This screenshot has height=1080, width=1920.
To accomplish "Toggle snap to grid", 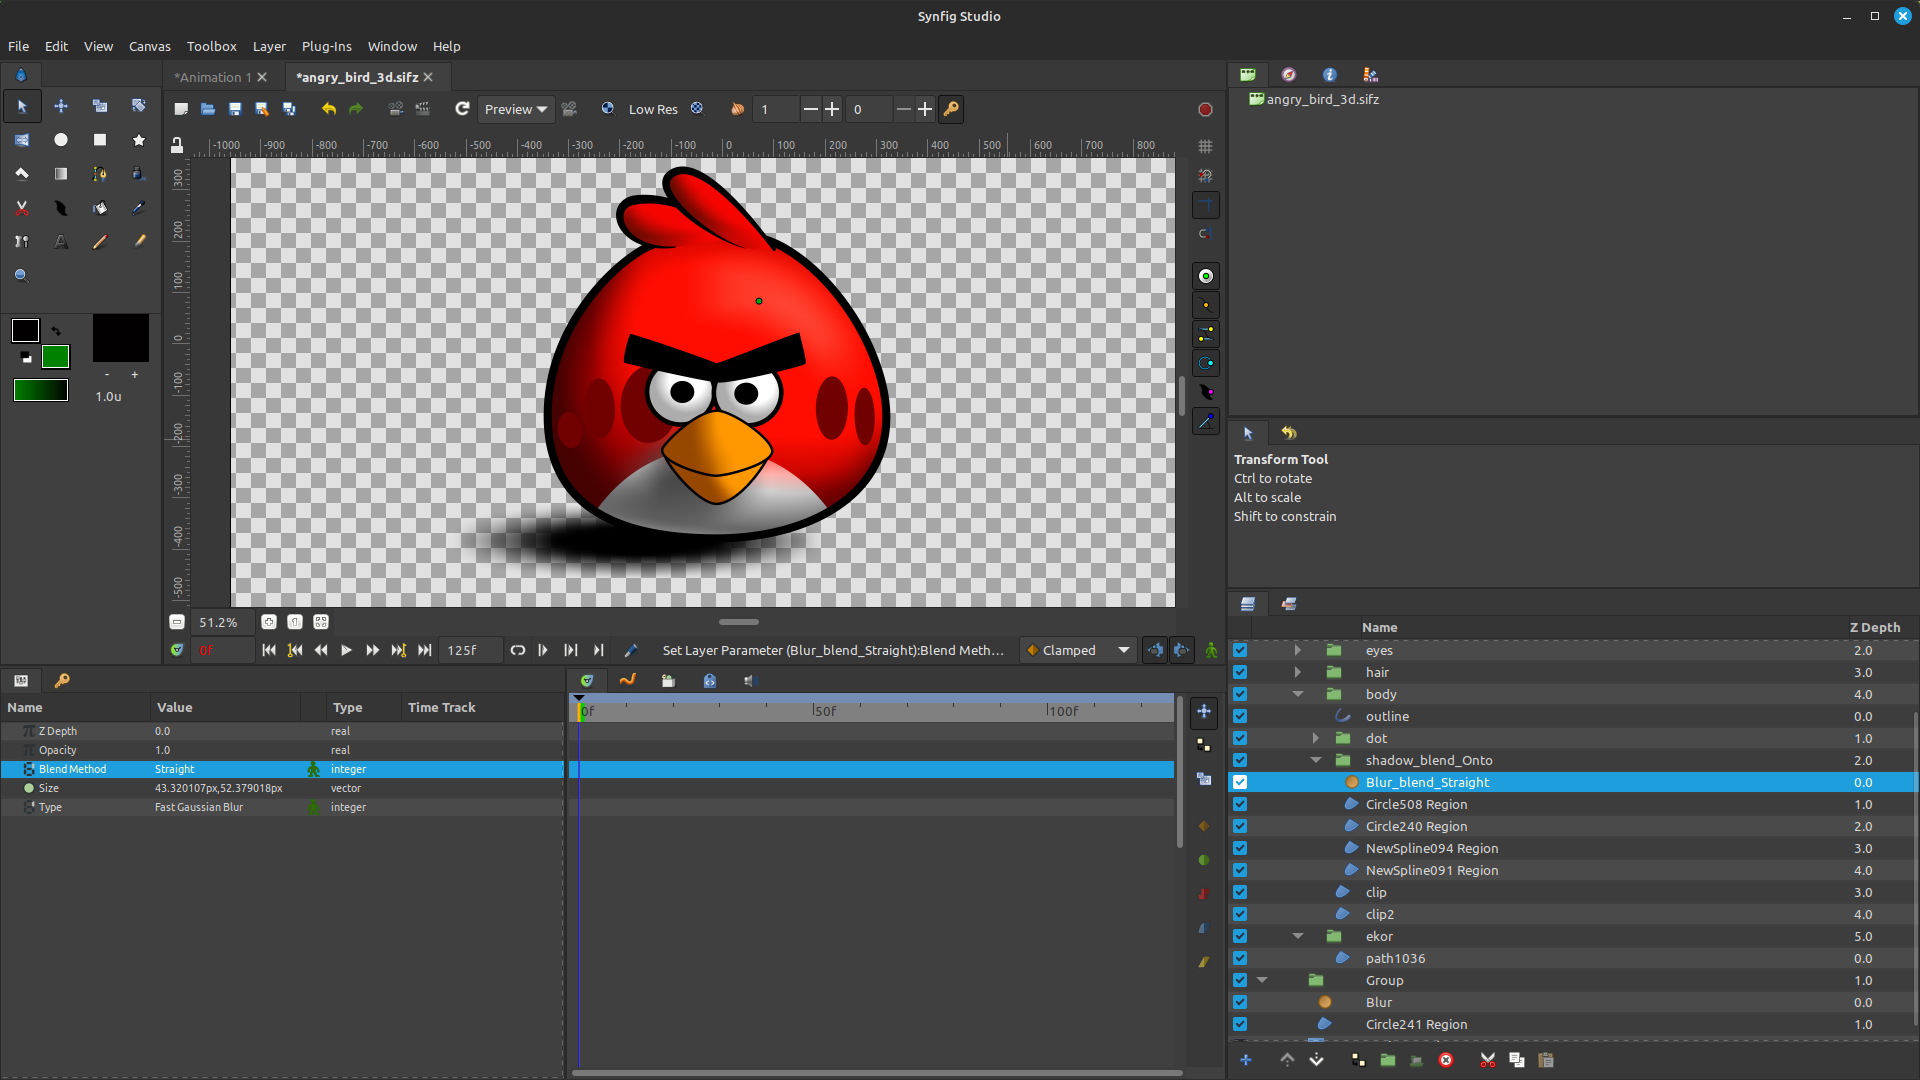I will click(x=1206, y=176).
